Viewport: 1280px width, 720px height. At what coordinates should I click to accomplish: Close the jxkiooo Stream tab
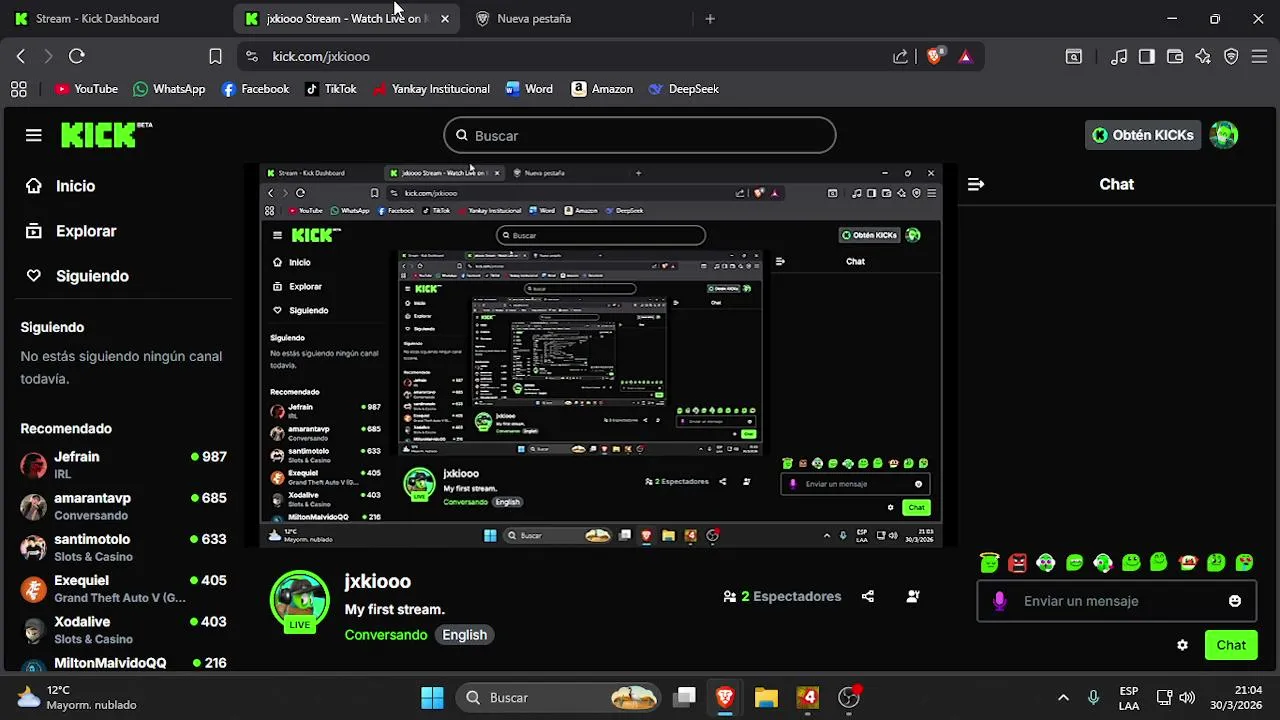[x=445, y=18]
